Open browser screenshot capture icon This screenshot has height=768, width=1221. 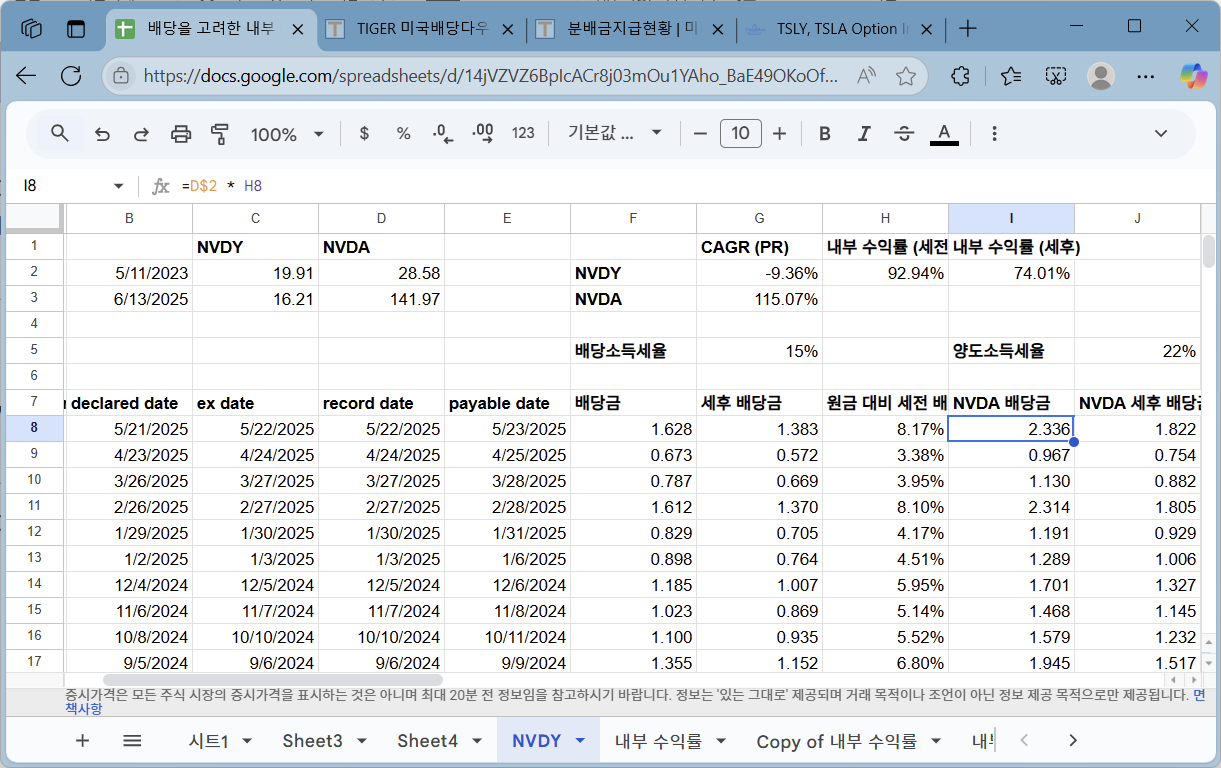pyautogui.click(x=1055, y=76)
